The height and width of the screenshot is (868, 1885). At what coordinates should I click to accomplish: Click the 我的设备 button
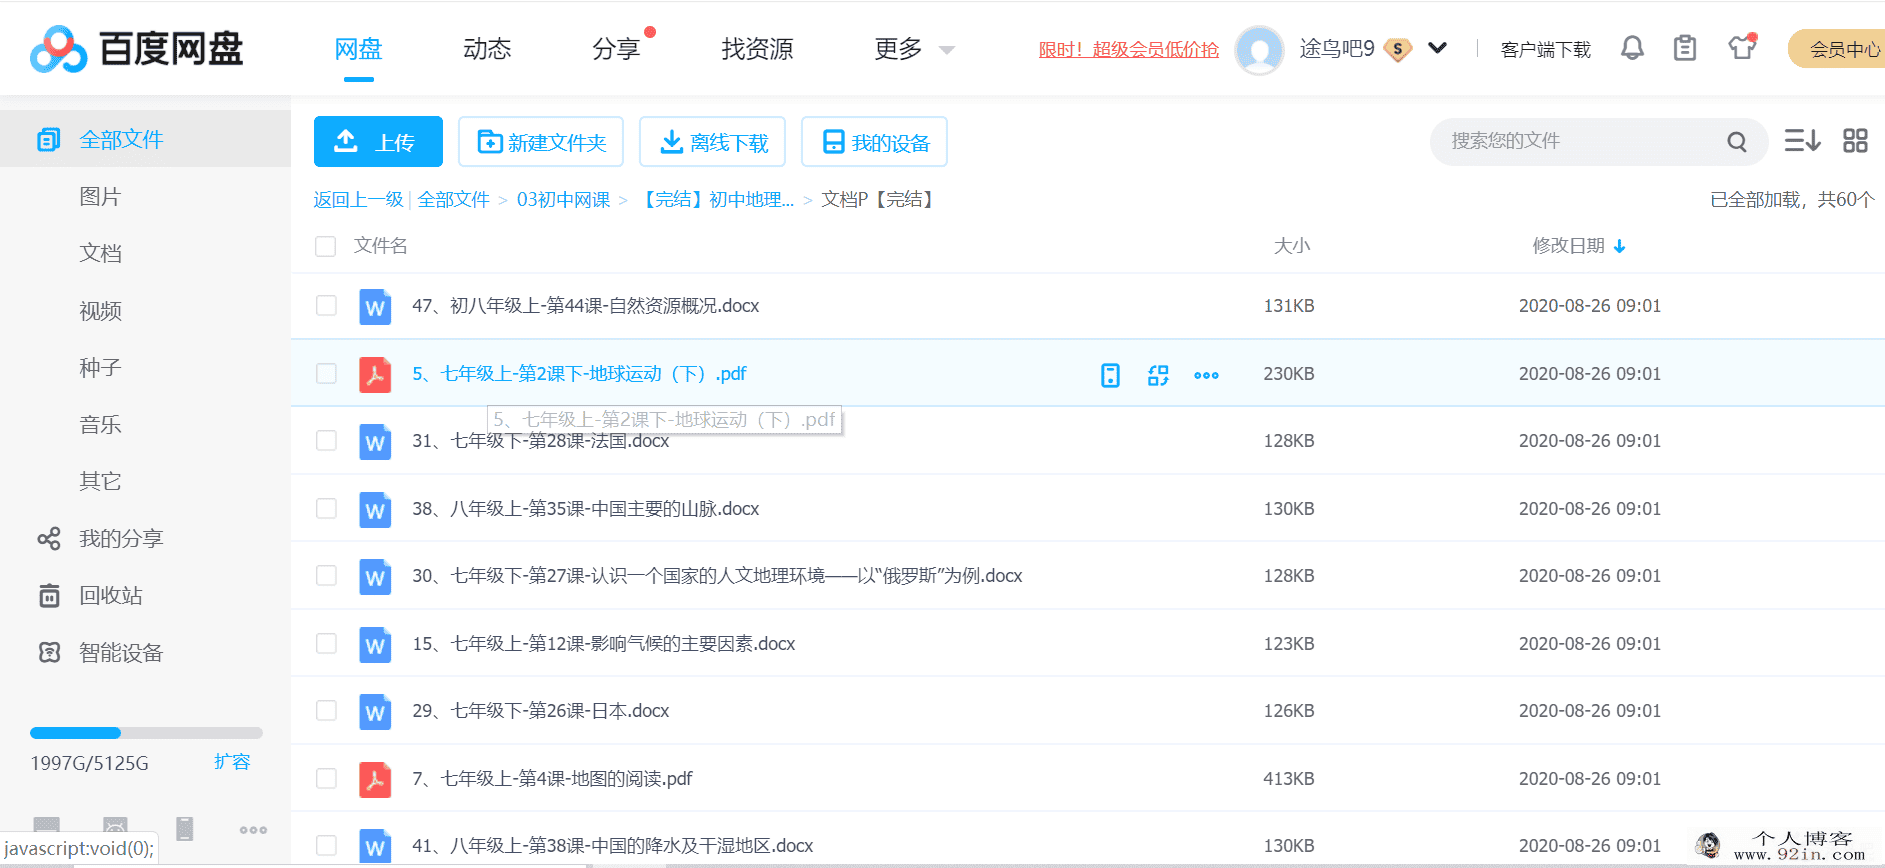[875, 142]
